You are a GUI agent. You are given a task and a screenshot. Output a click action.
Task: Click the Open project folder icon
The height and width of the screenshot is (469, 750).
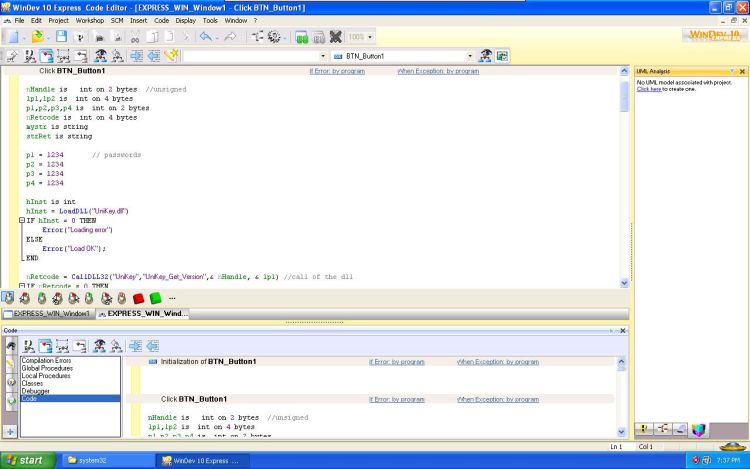tap(37, 37)
